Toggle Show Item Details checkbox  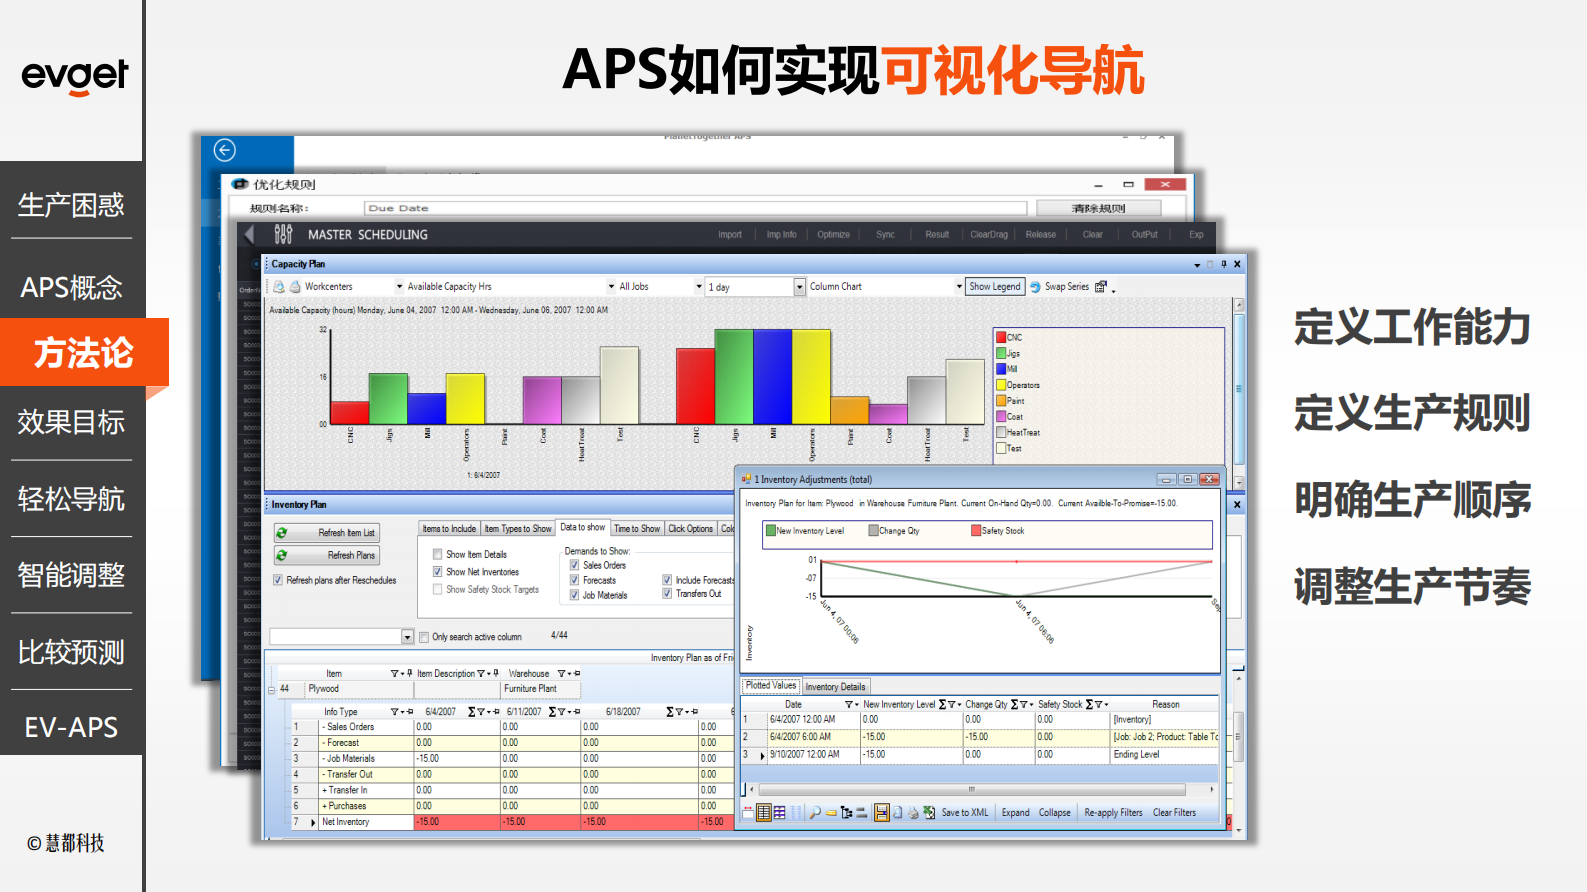coord(438,554)
